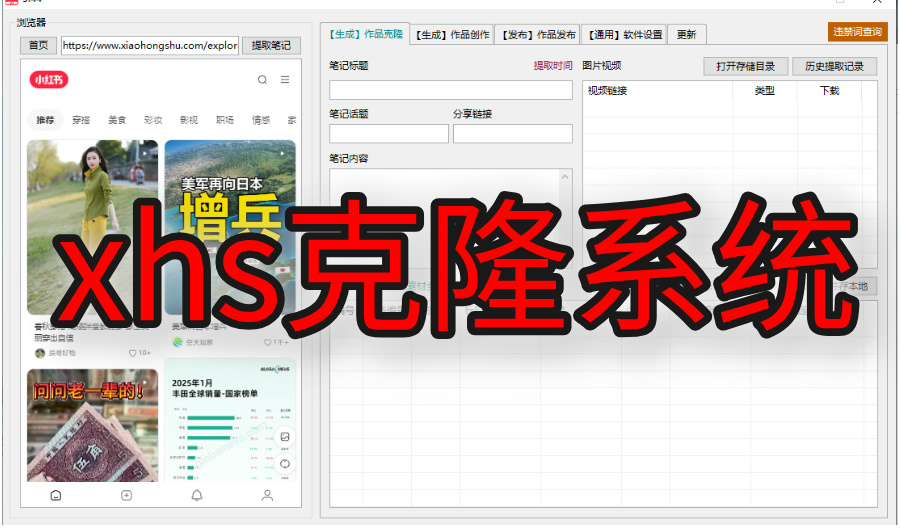Open the hamburger menu in Xiaohongshu page
900x531 pixels.
(285, 80)
